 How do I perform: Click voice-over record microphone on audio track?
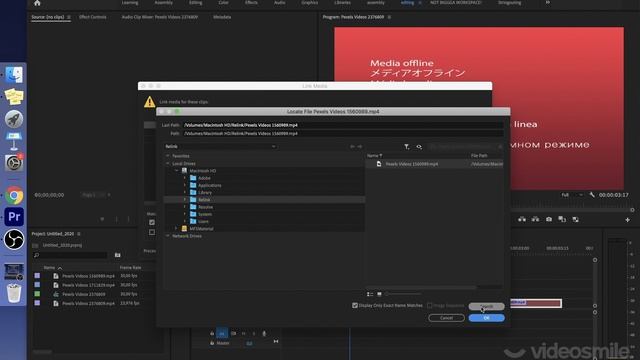point(264,333)
